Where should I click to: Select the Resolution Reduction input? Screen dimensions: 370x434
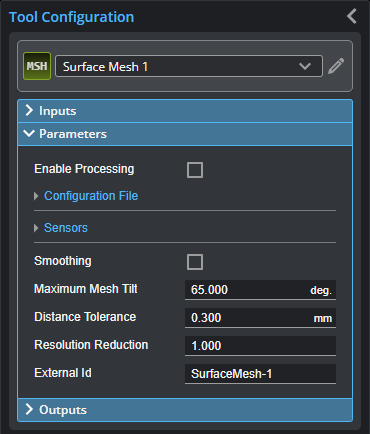[260, 346]
